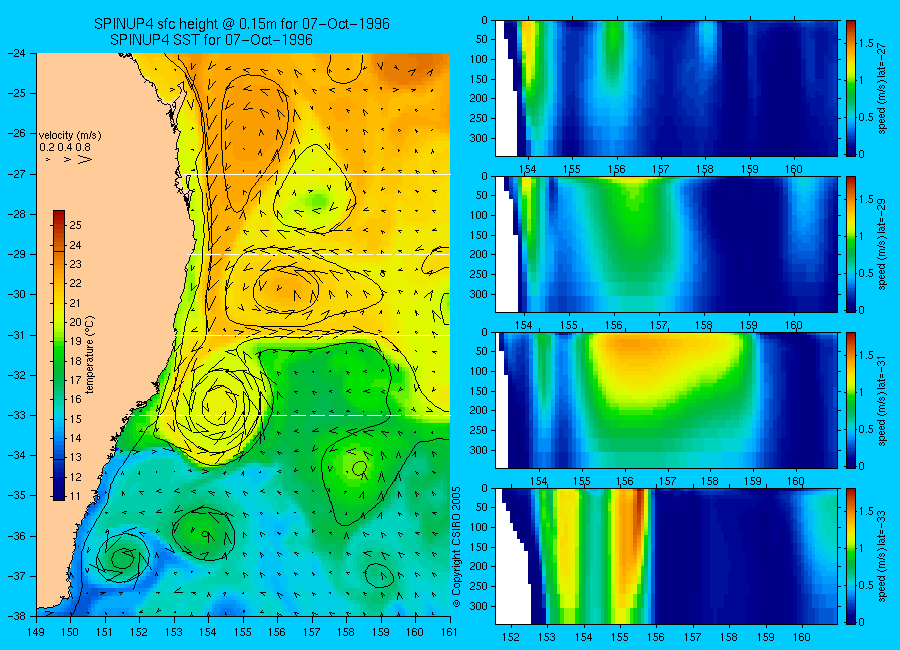
Task: Click the "0.2 0.4 0.8" velocity scale values
Action: pos(65,148)
